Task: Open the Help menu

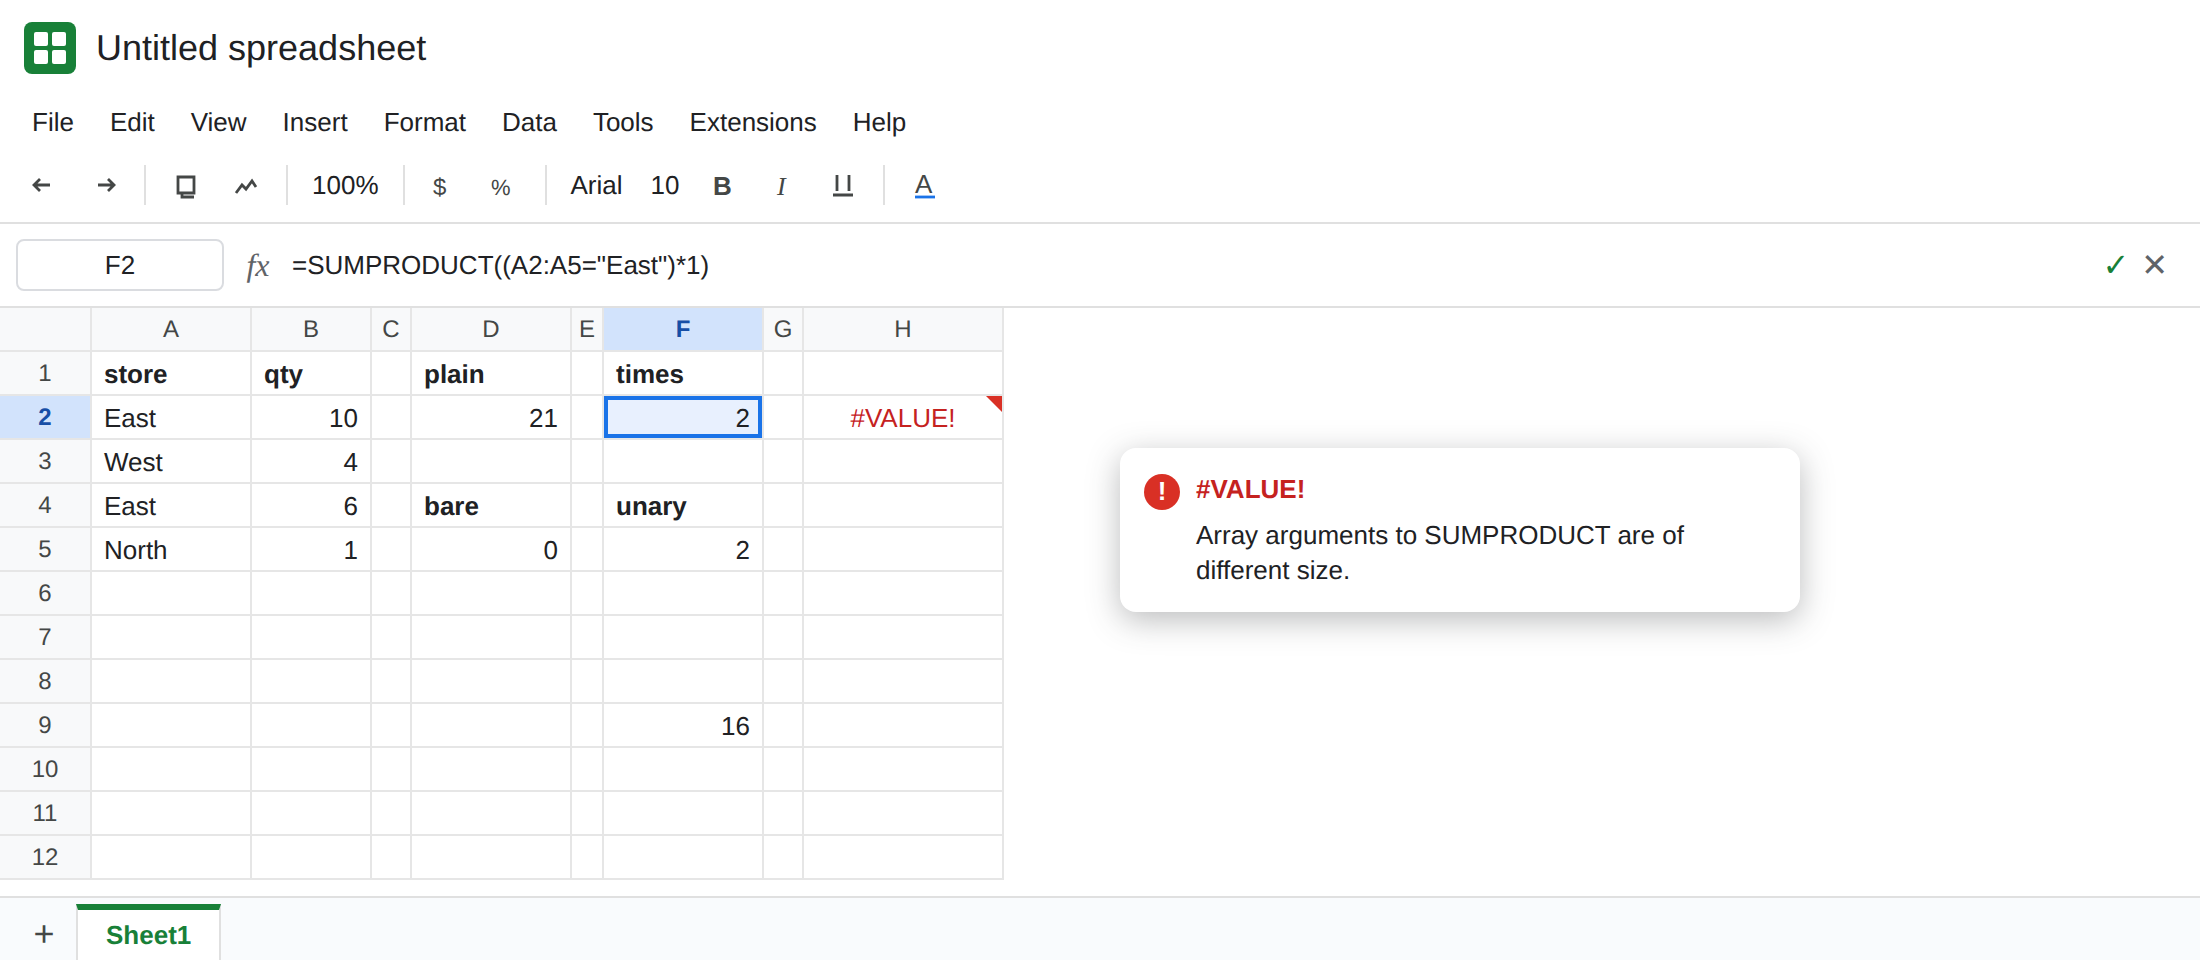Action: click(x=879, y=122)
